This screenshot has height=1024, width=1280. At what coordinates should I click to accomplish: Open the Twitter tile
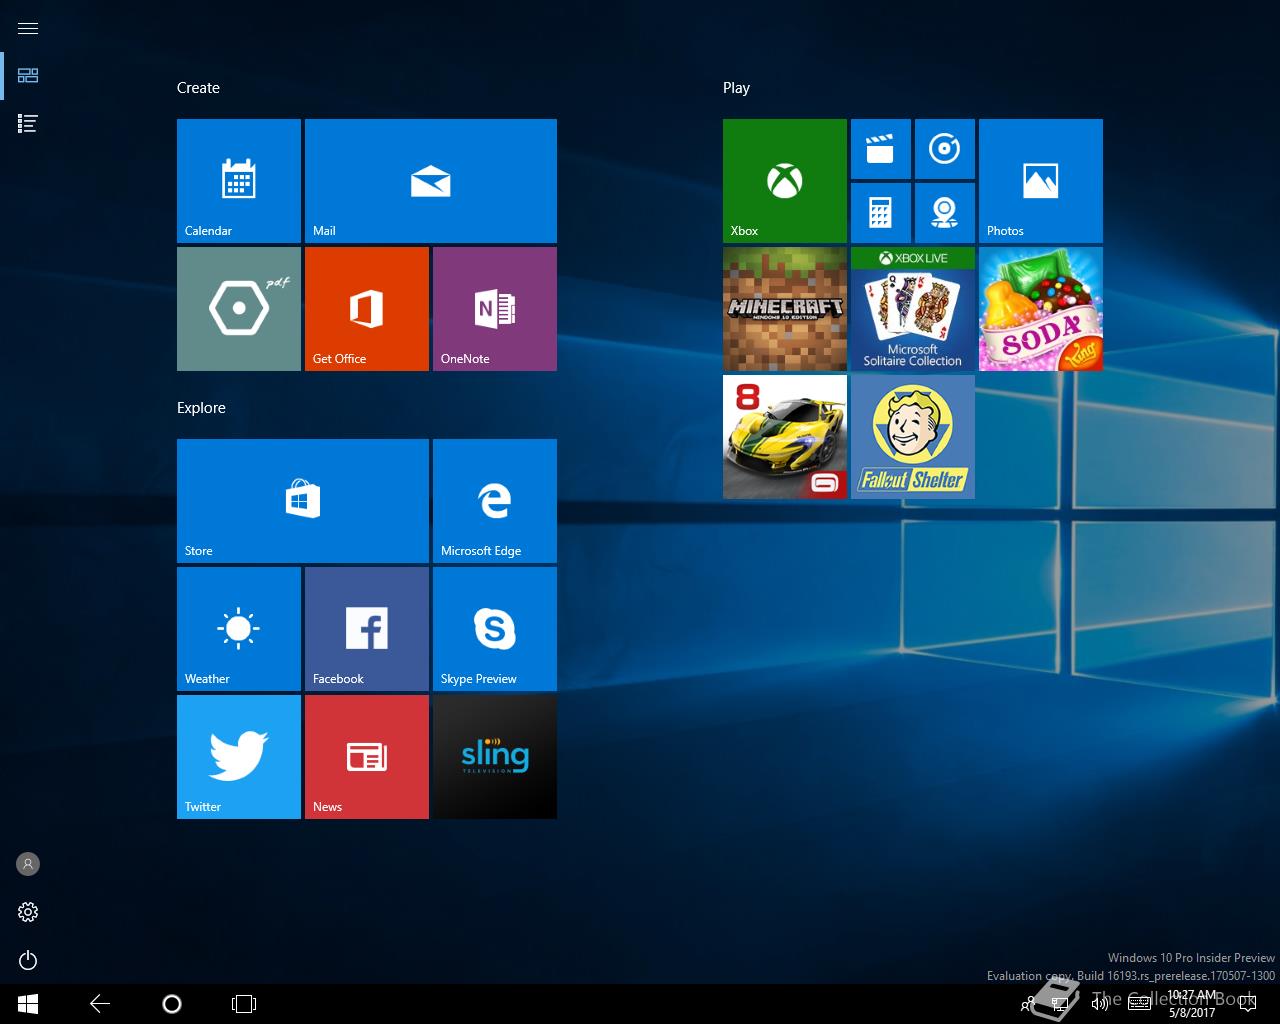(x=239, y=757)
